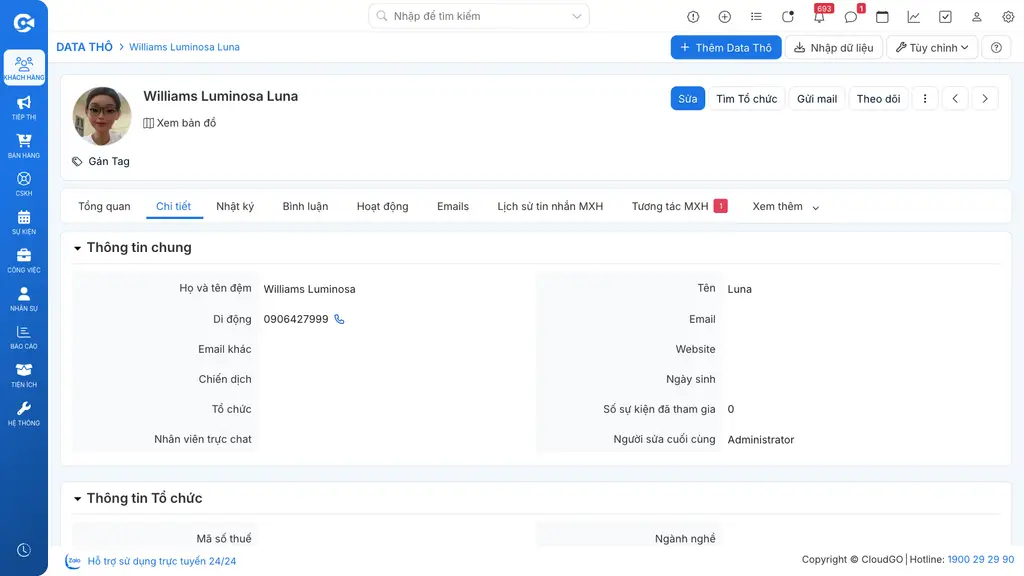Open Xem bản đồ map link
The height and width of the screenshot is (576, 1024).
tap(180, 123)
